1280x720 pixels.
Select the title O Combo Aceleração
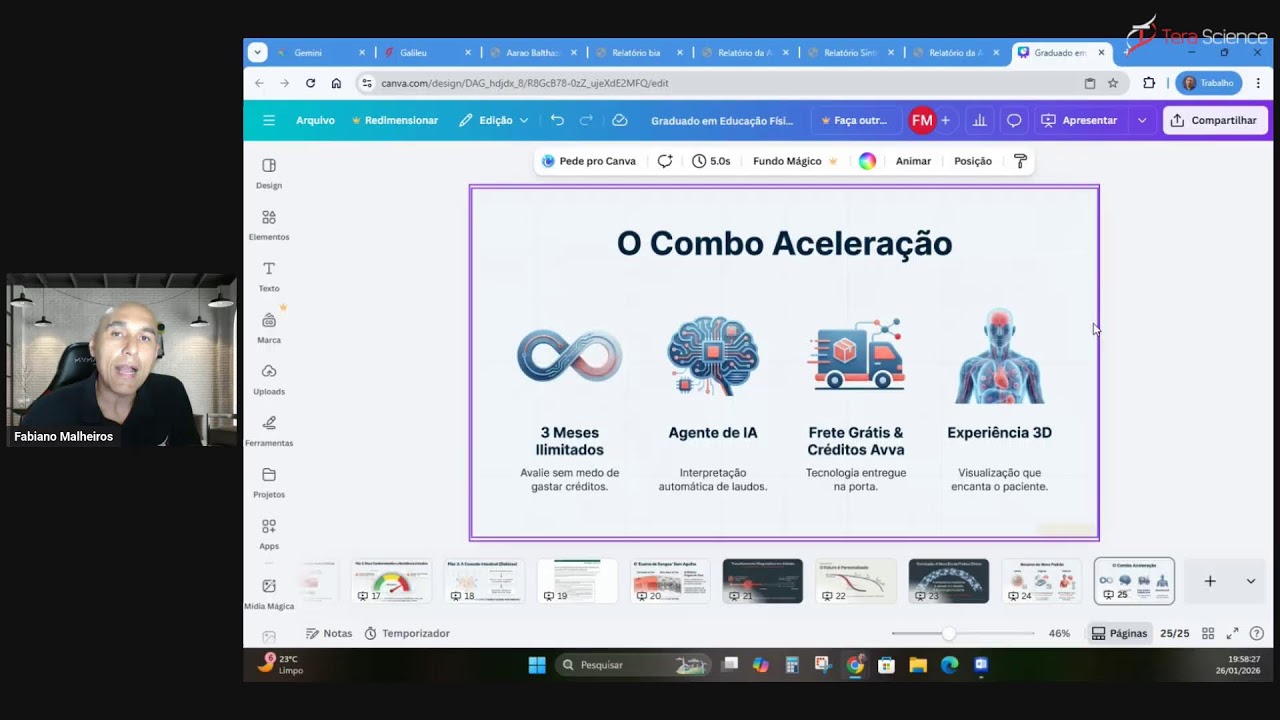pos(784,243)
